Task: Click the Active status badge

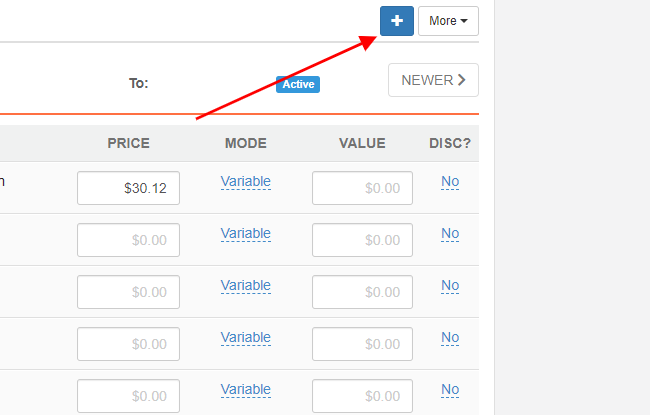Action: pos(298,84)
